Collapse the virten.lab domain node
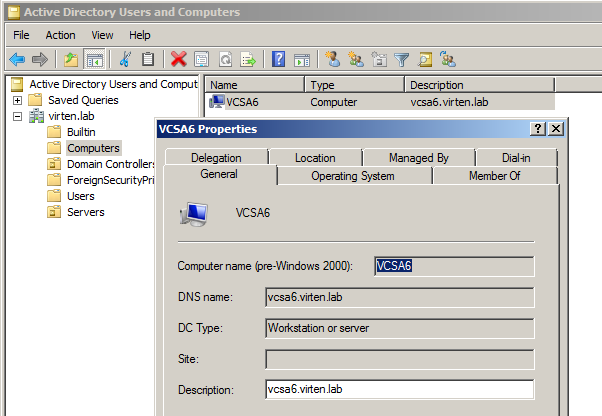This screenshot has height=416, width=602. click(17, 116)
